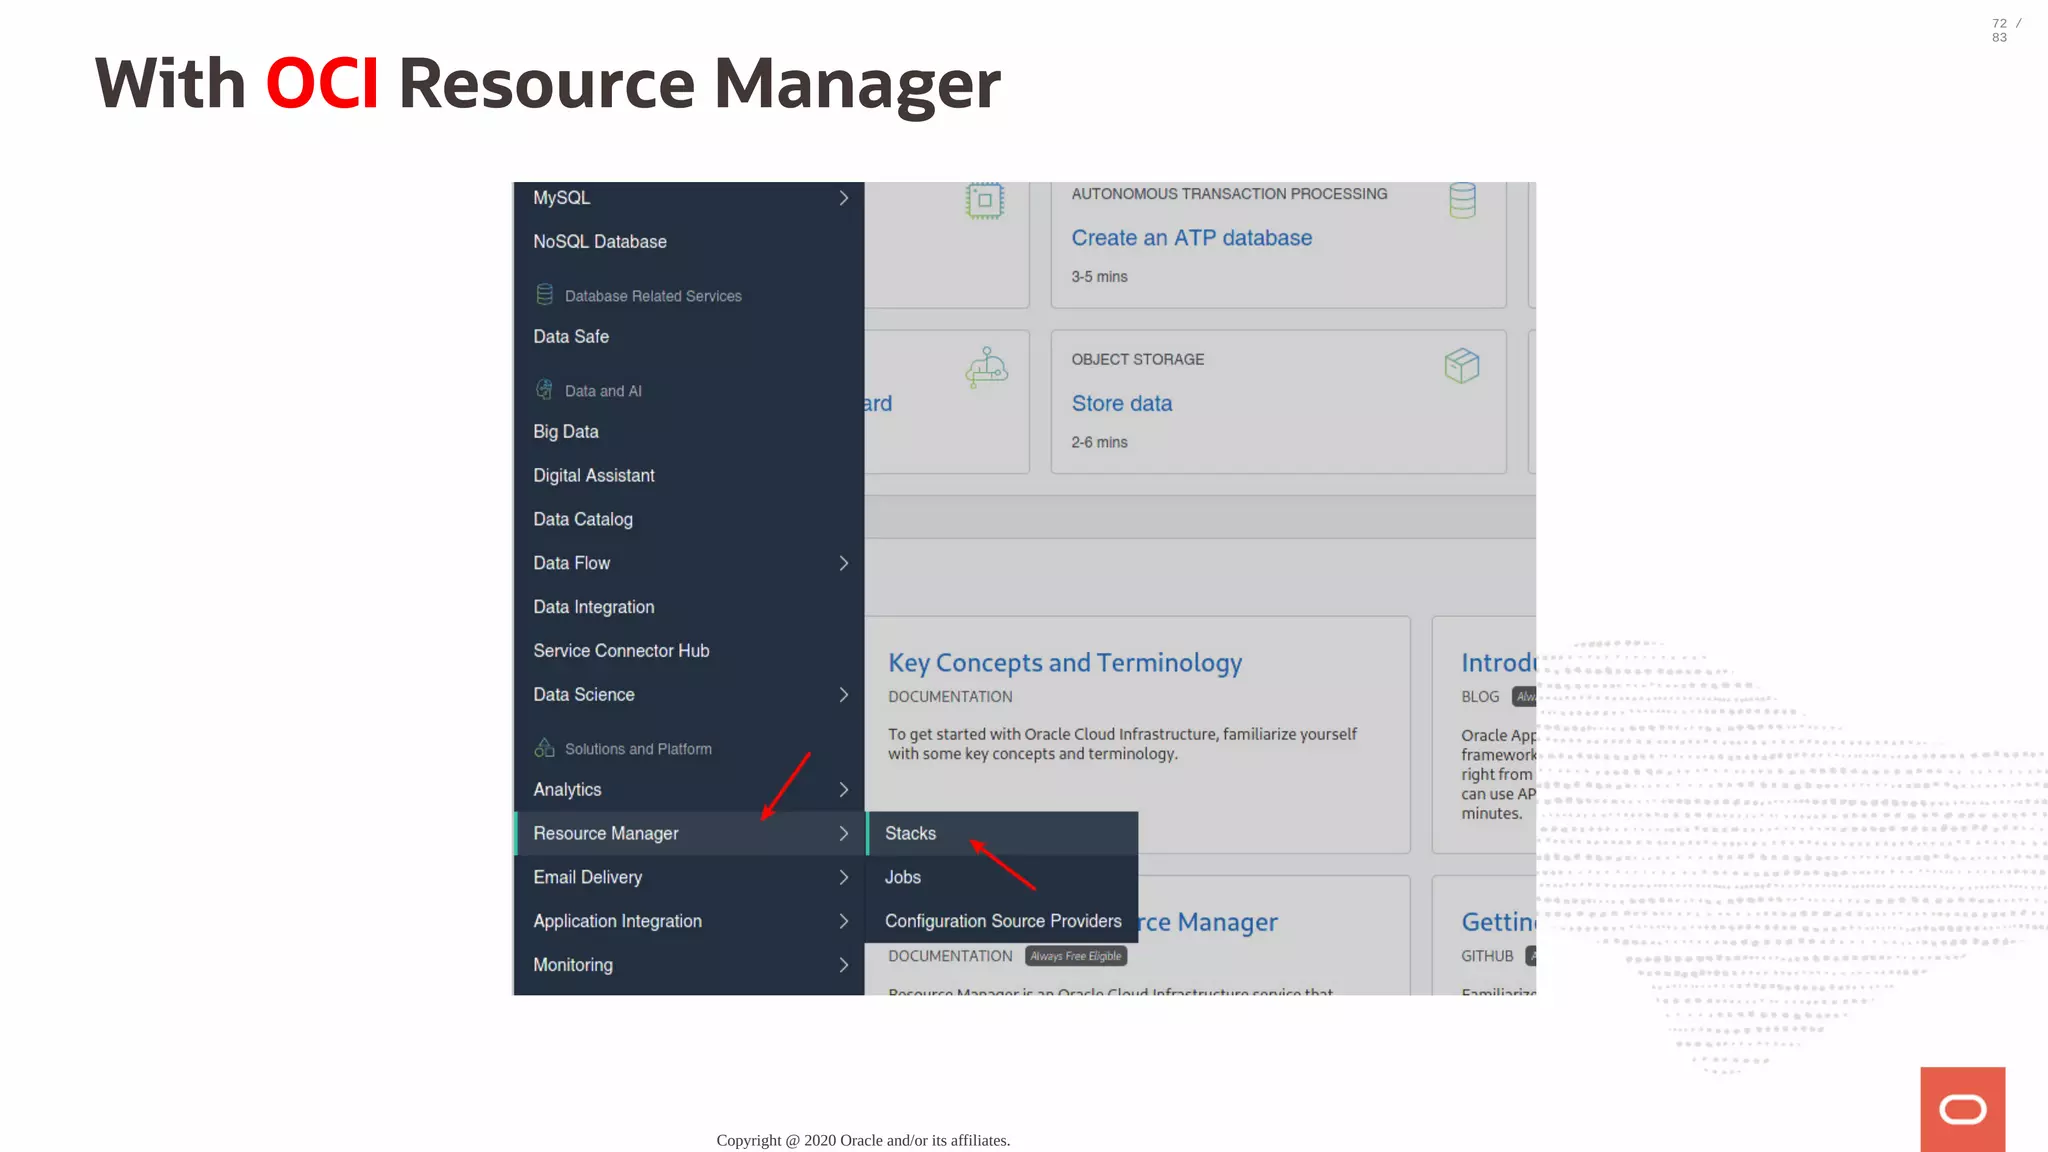Expand the Data Flow submenu arrow
This screenshot has width=2048, height=1152.
pyautogui.click(x=843, y=563)
